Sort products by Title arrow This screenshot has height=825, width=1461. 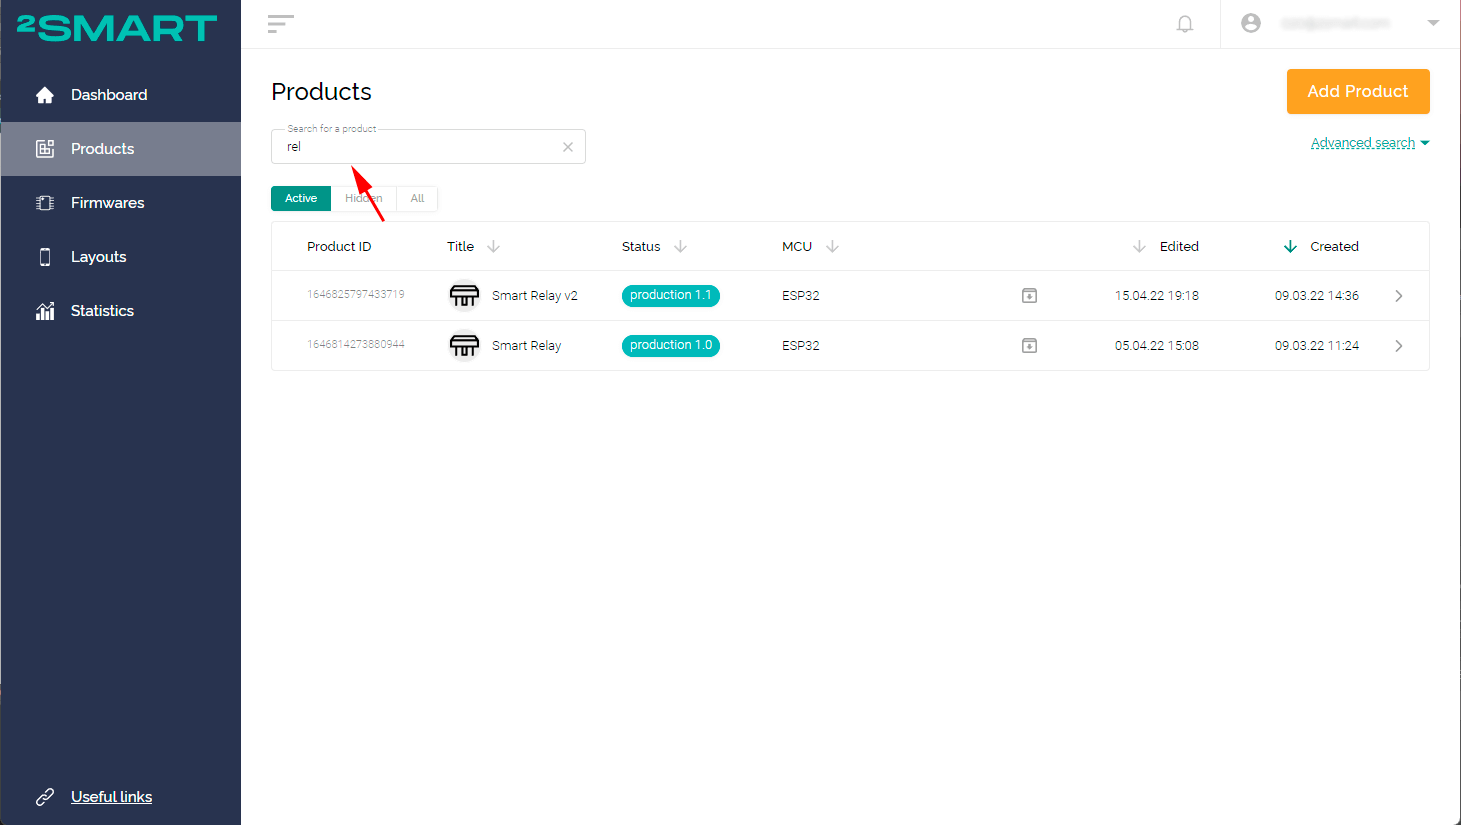coord(493,246)
